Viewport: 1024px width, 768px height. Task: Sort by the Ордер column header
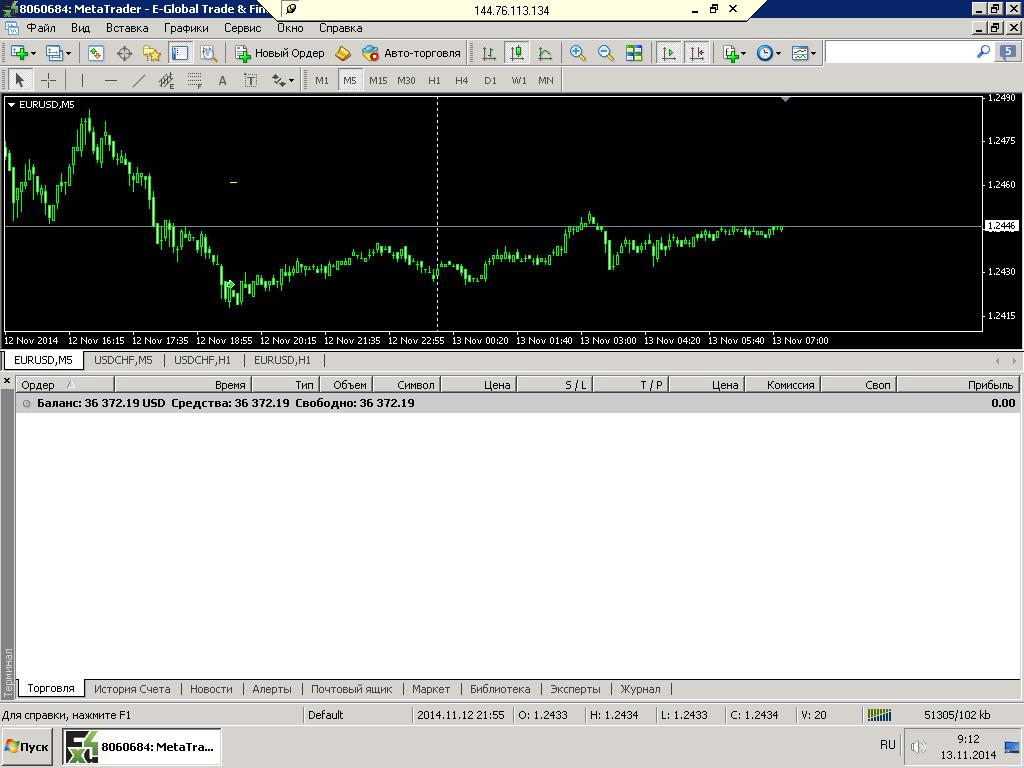(x=65, y=385)
